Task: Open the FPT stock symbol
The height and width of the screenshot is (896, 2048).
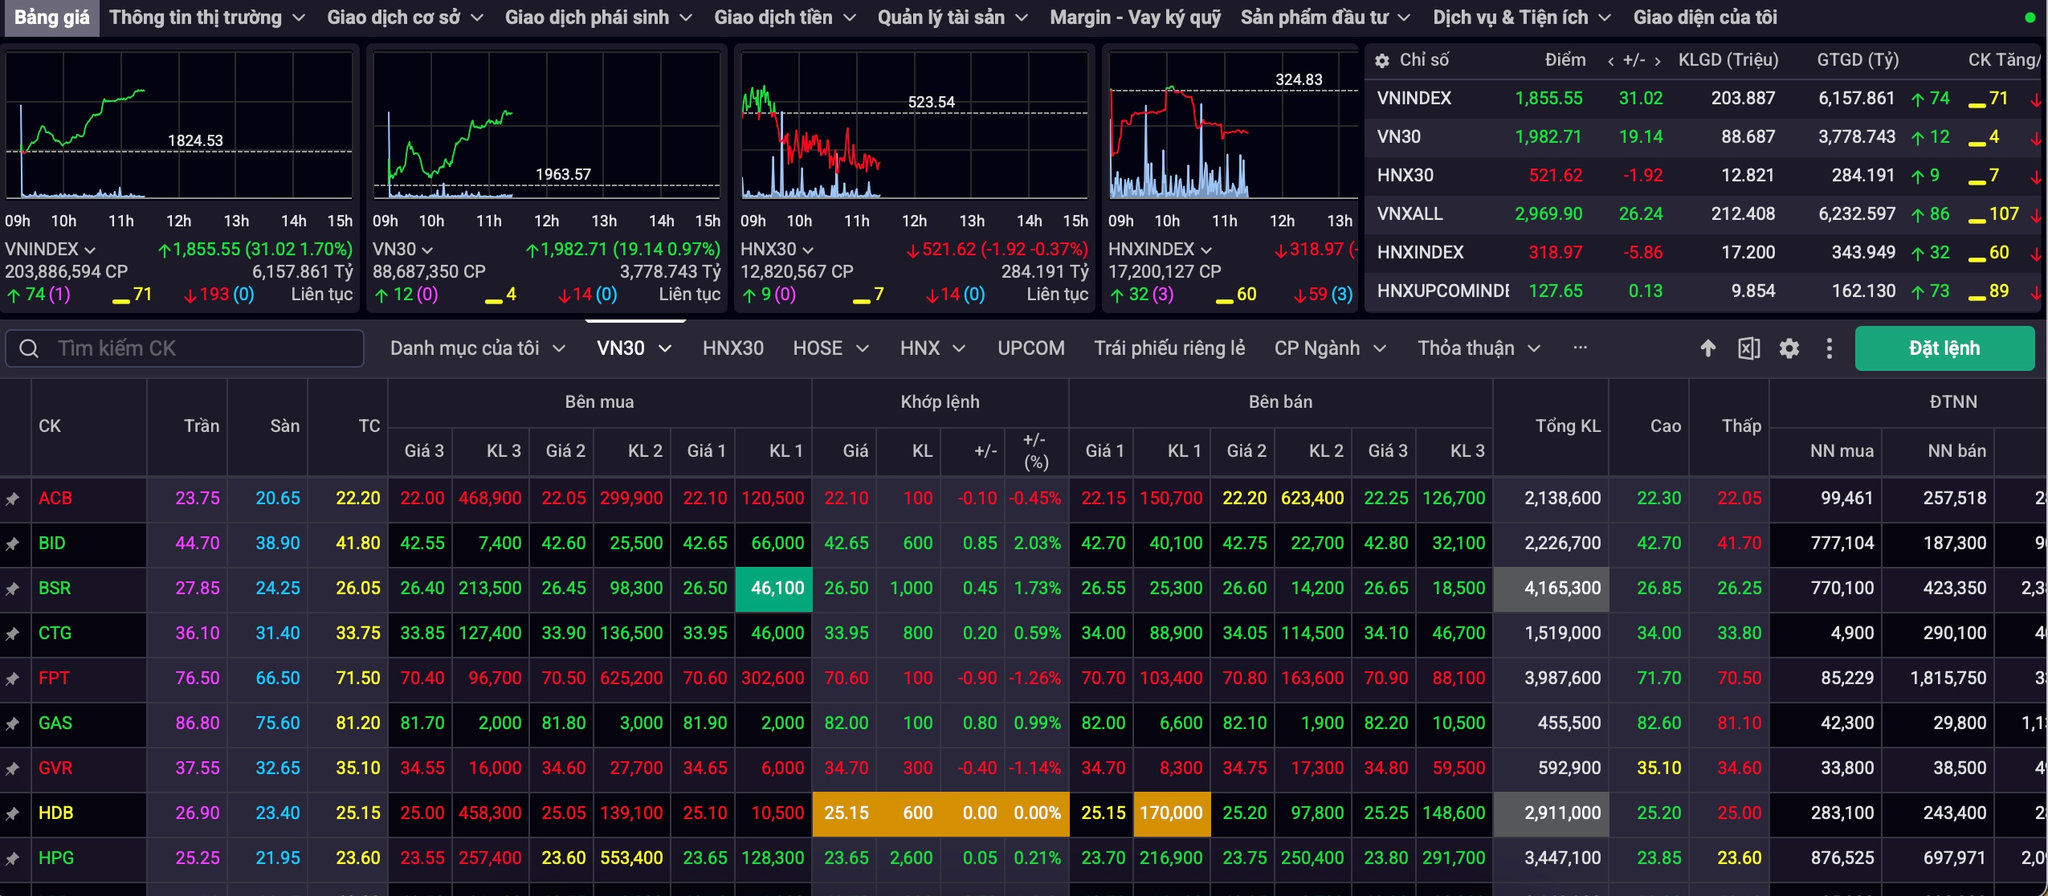Action: click(54, 678)
